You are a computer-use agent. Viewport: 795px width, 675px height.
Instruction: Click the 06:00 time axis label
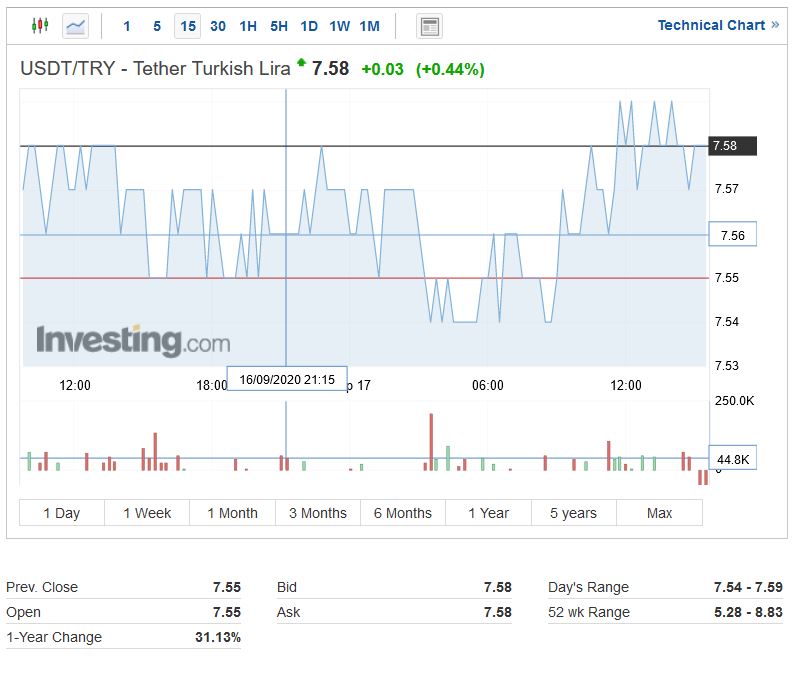coord(488,385)
